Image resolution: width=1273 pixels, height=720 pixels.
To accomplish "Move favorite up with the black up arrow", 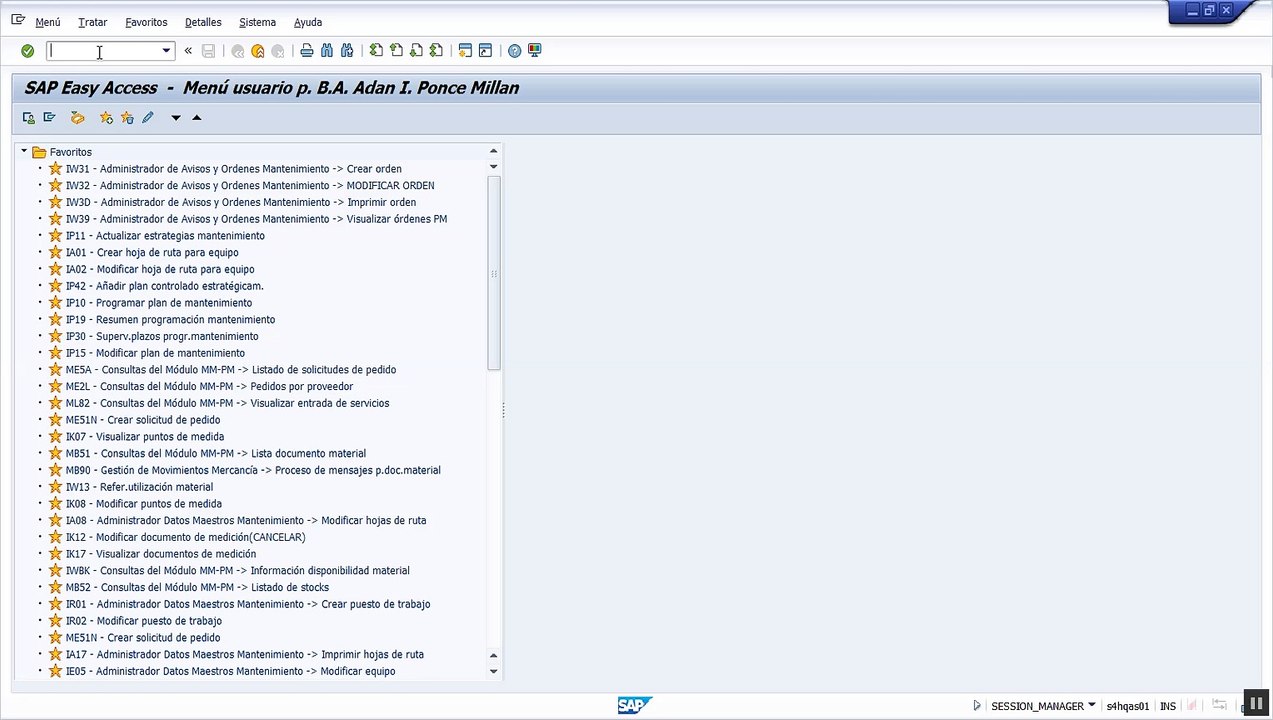I will click(197, 118).
